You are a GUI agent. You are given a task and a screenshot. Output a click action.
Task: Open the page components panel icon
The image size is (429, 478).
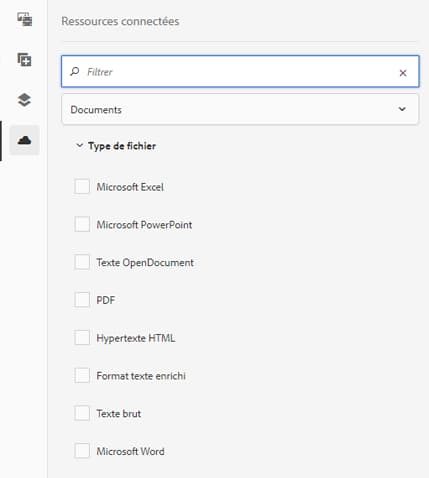pyautogui.click(x=25, y=19)
